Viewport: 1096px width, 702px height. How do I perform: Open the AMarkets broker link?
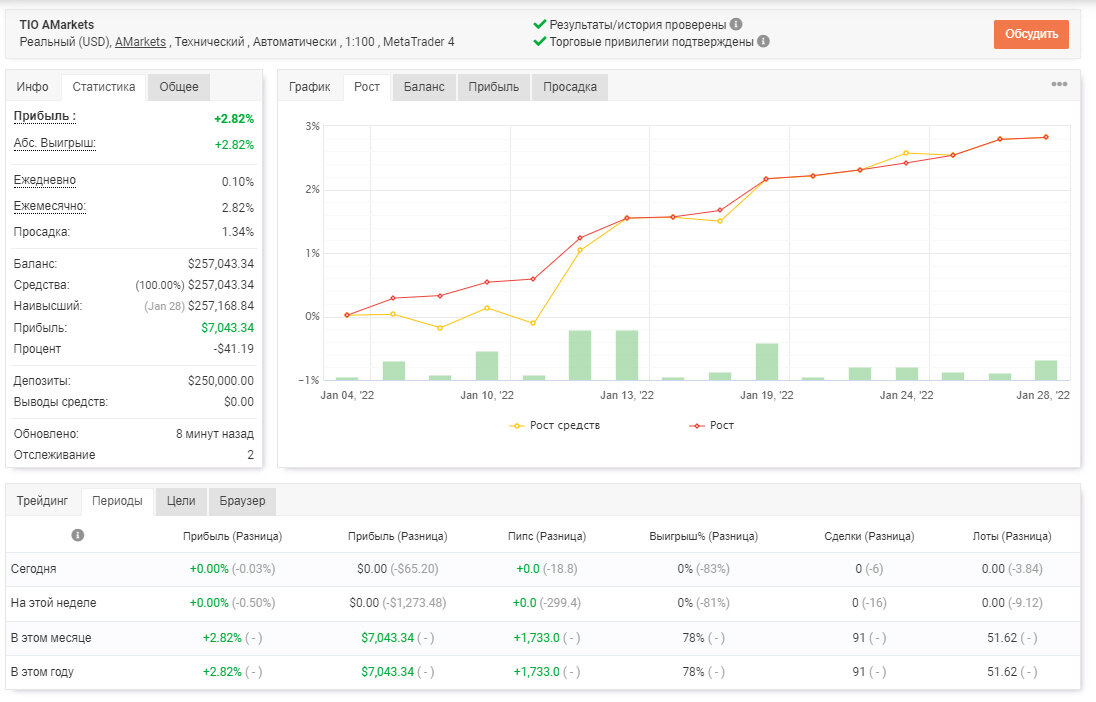click(140, 42)
